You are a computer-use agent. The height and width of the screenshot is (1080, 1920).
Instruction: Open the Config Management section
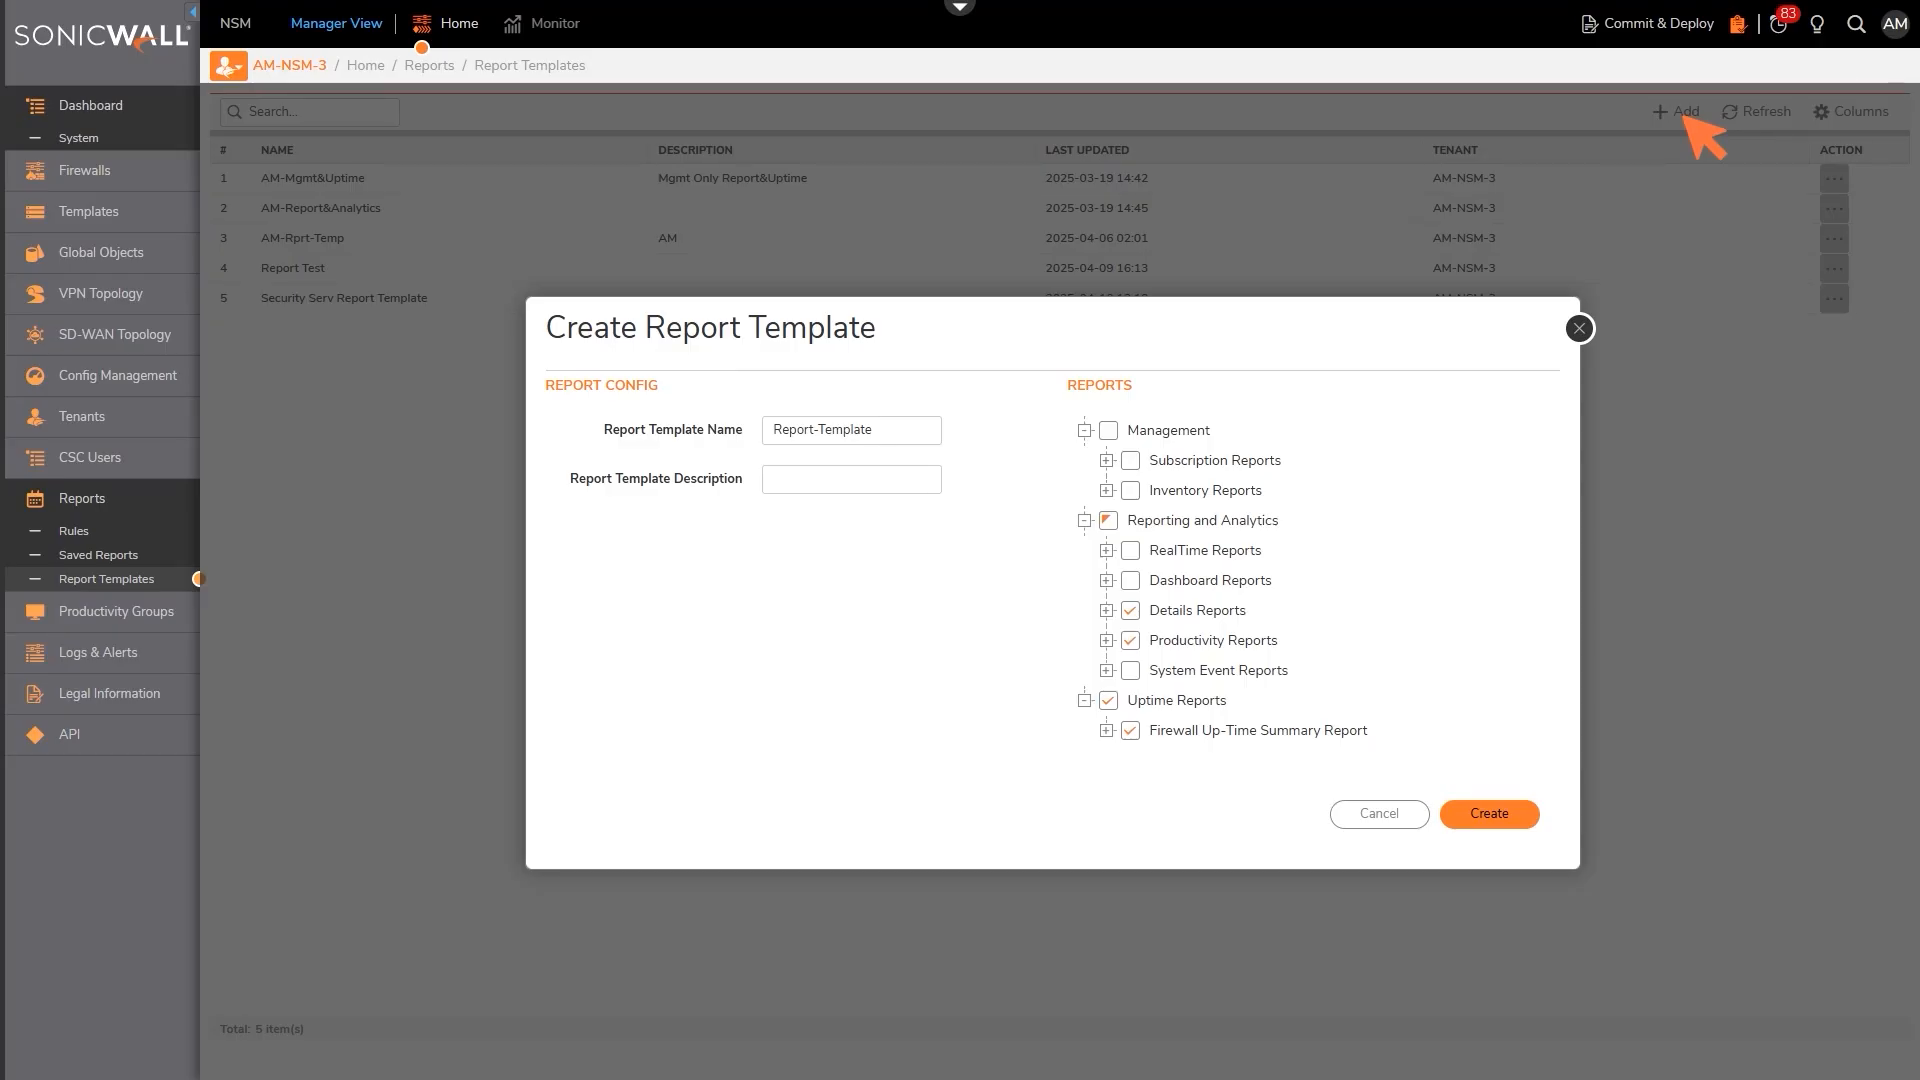click(x=36, y=375)
